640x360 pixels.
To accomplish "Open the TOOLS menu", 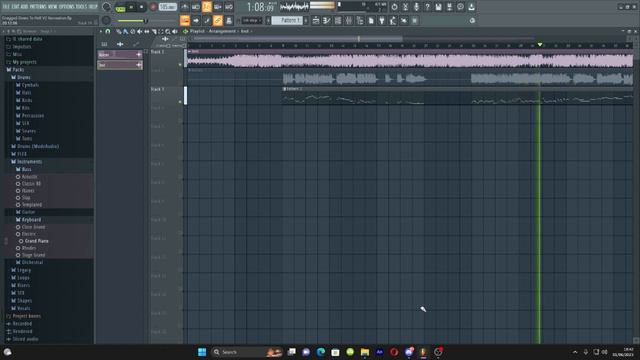I will [x=82, y=7].
